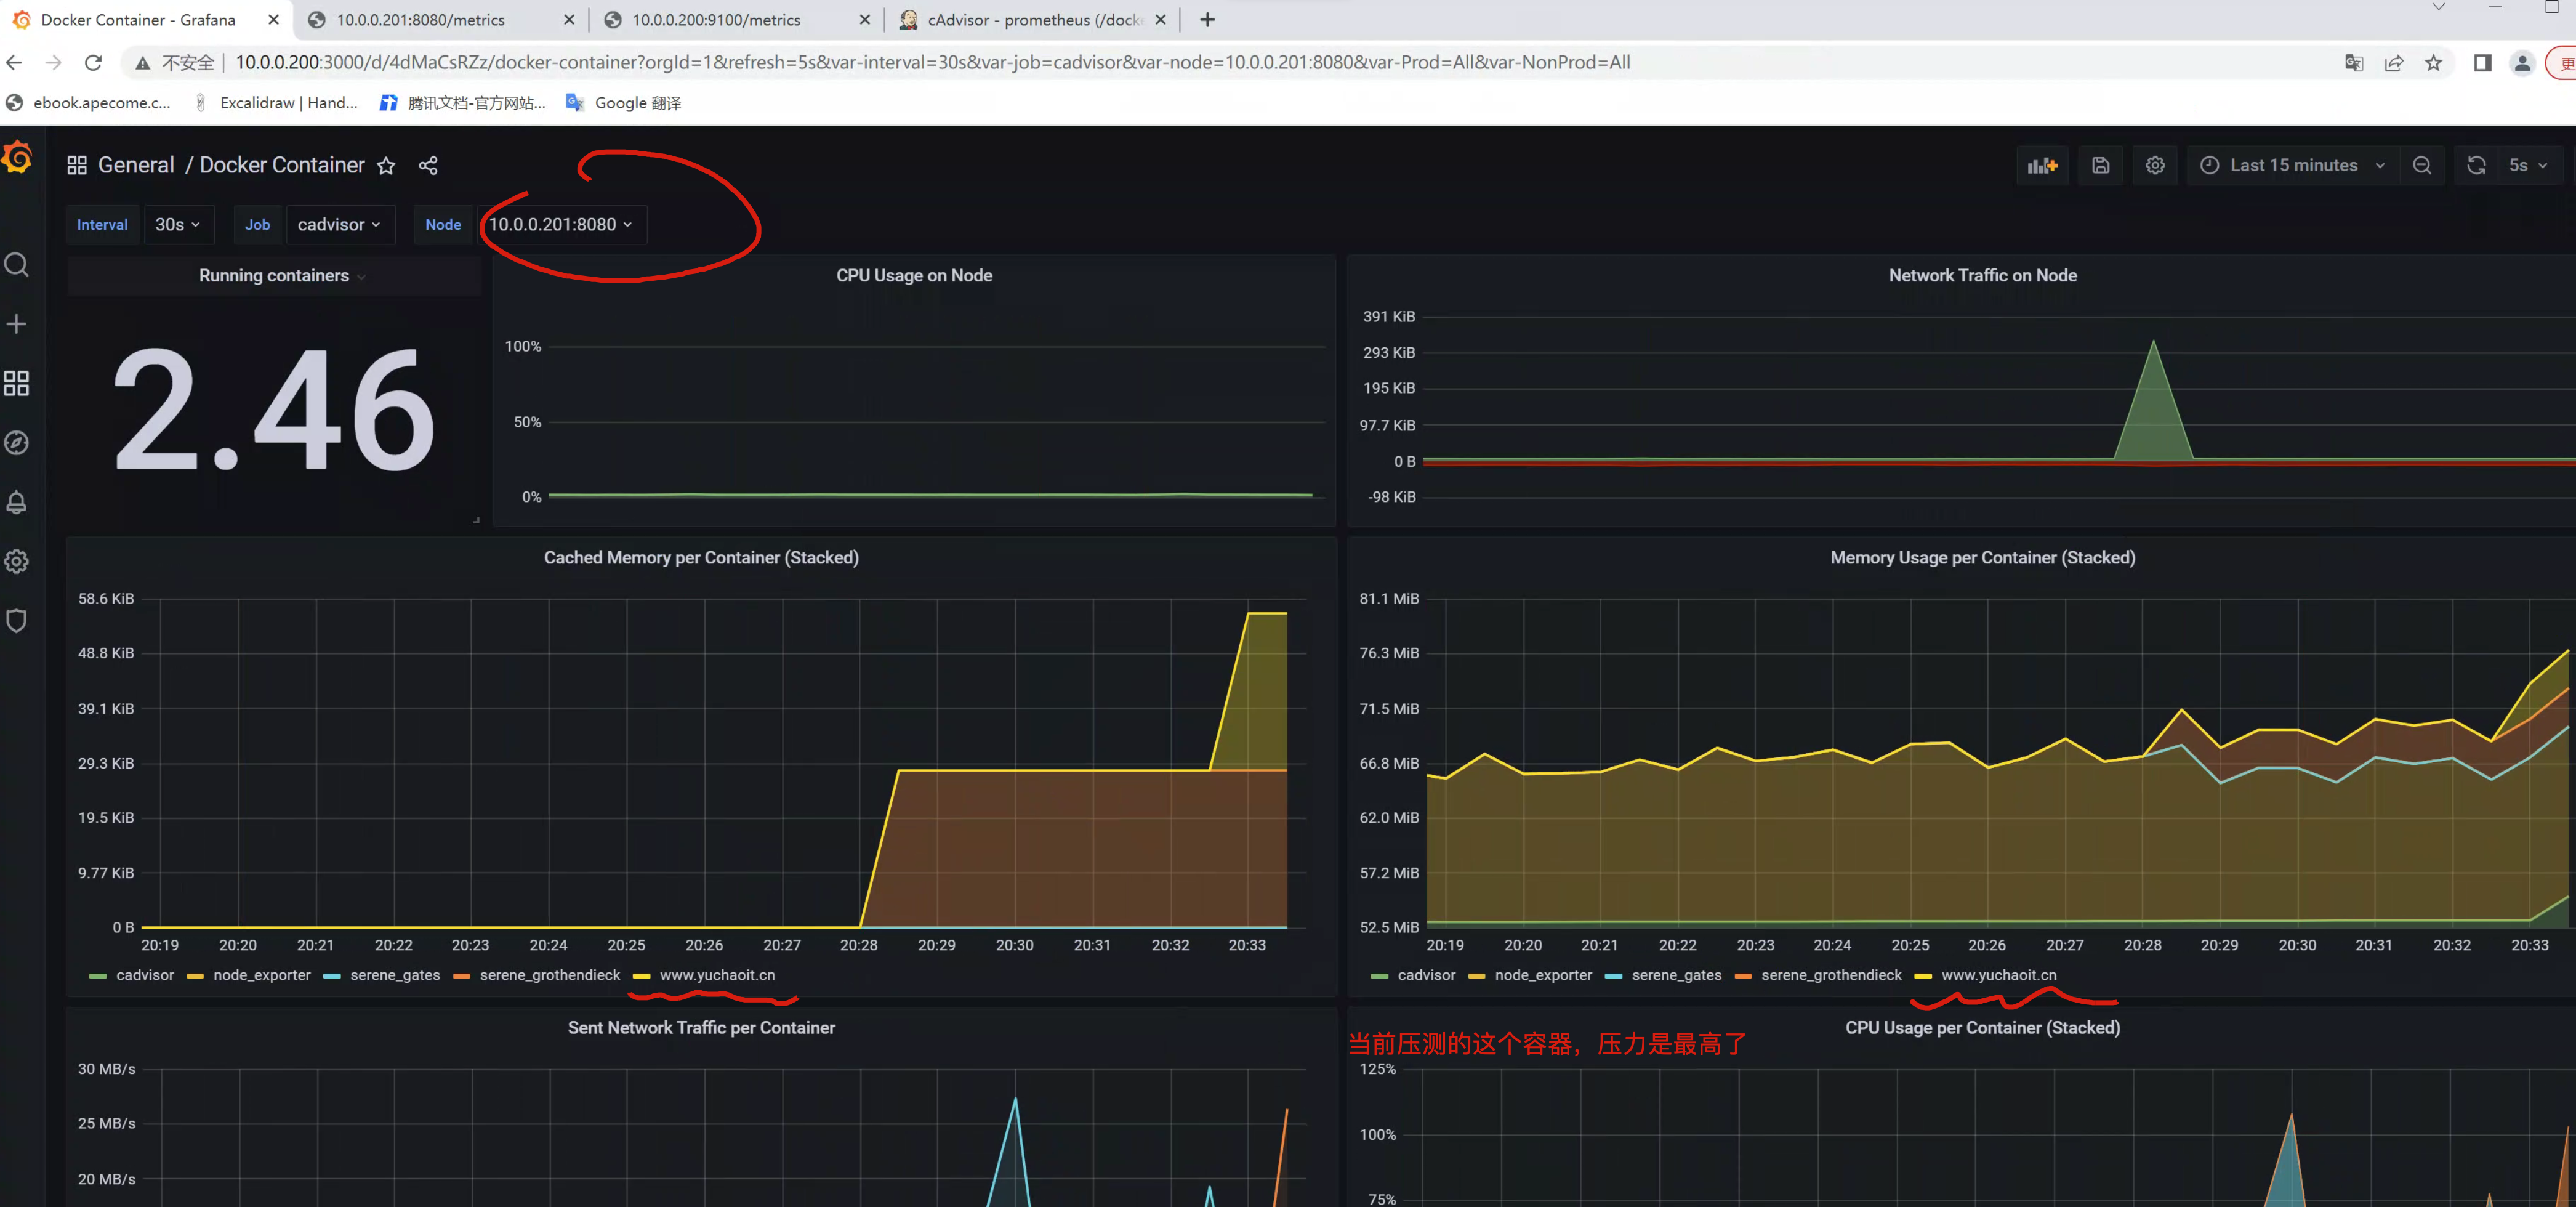The height and width of the screenshot is (1207, 2576).
Task: Toggle node_exporter series in Cached Memory legend
Action: pyautogui.click(x=261, y=975)
